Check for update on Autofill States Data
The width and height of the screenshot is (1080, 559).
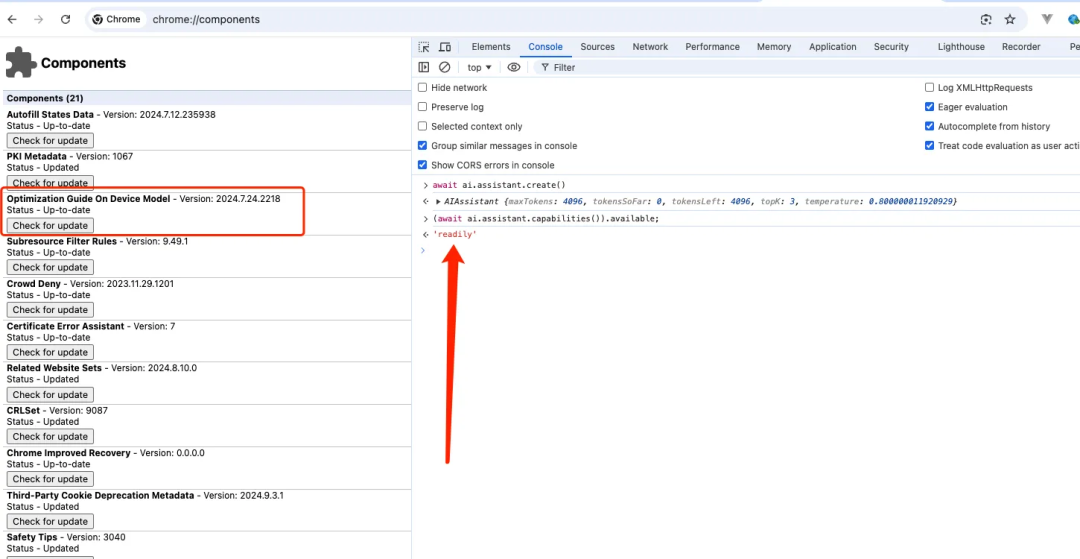(50, 141)
